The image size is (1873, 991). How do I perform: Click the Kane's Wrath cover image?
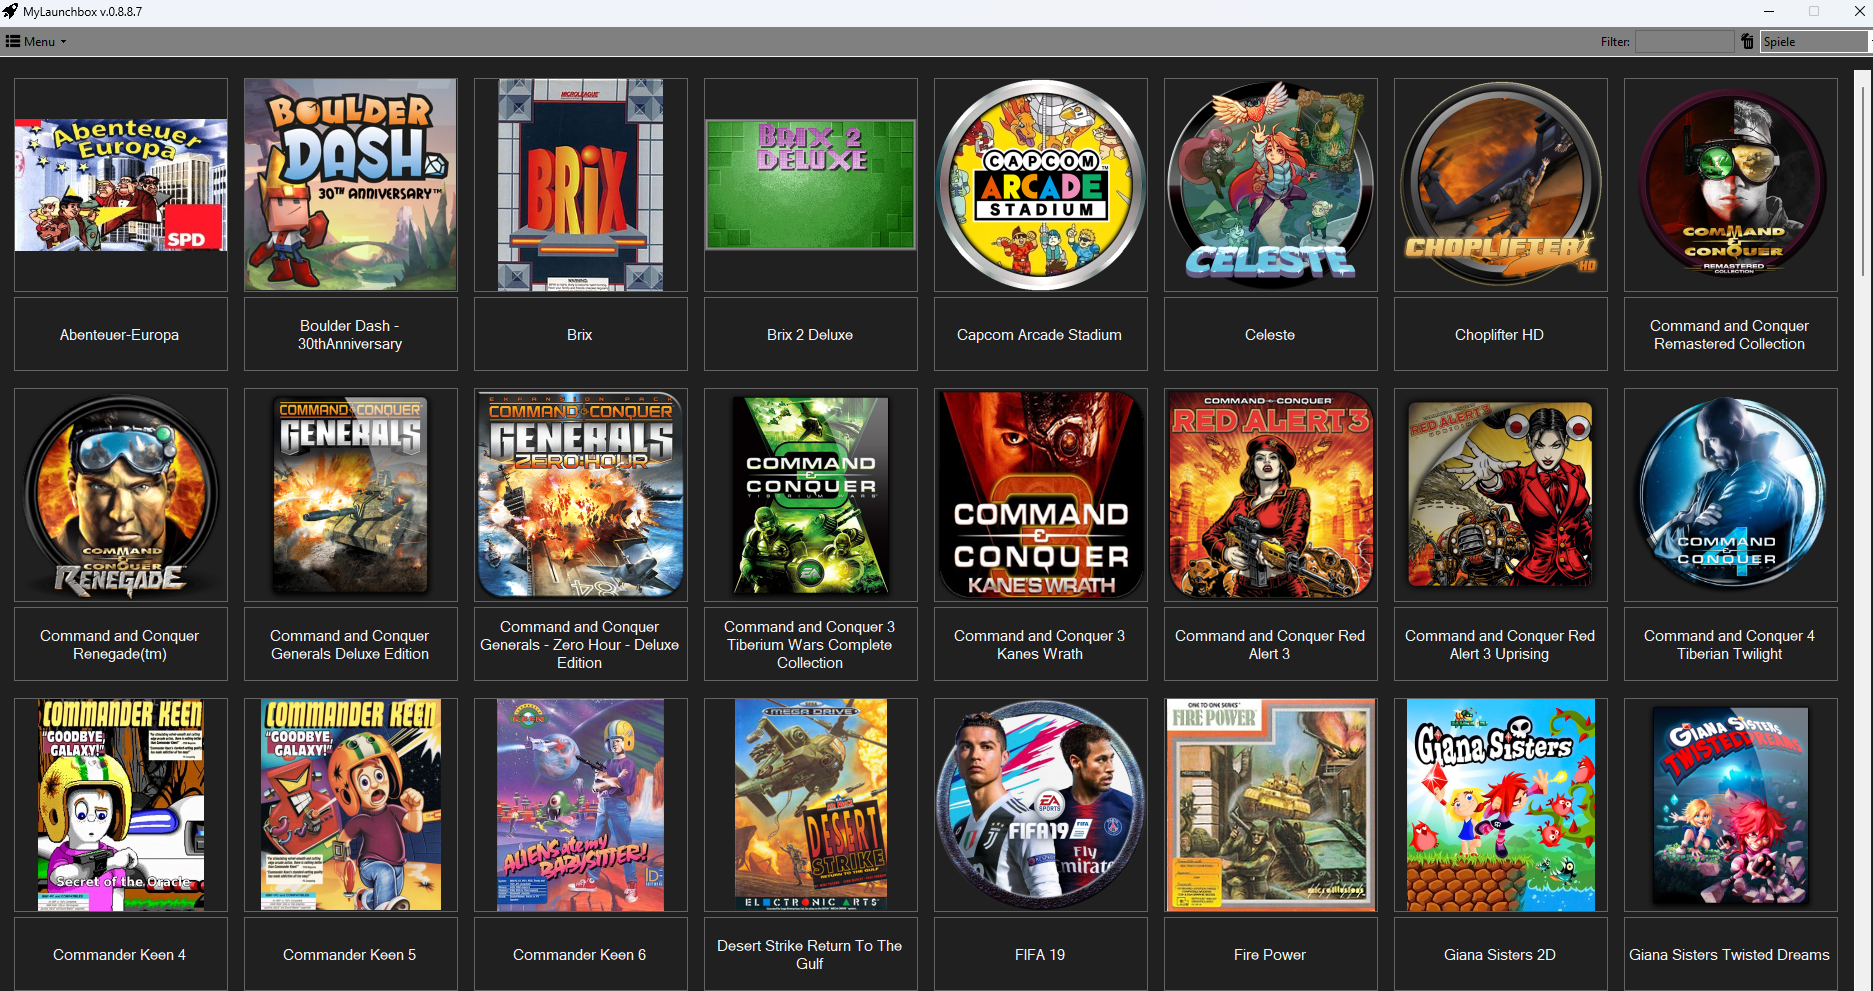click(1041, 495)
